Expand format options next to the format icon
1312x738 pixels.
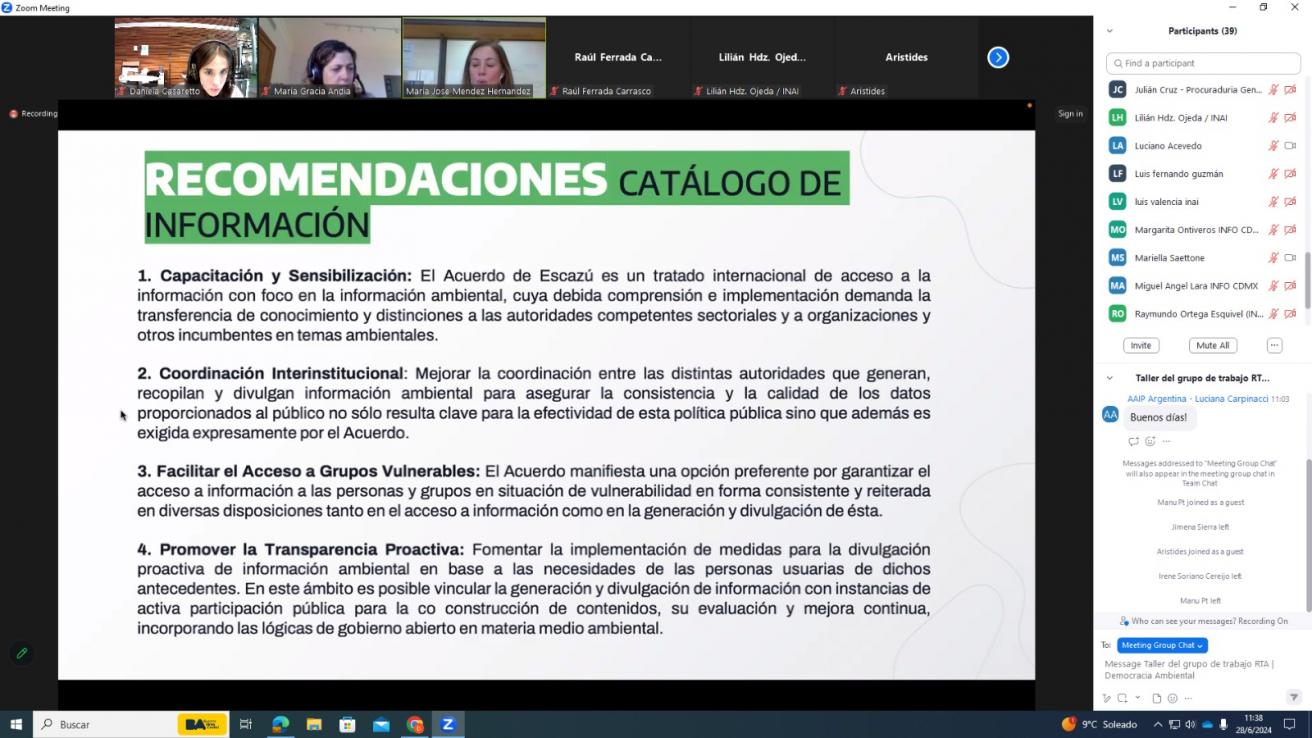[x=1138, y=698]
